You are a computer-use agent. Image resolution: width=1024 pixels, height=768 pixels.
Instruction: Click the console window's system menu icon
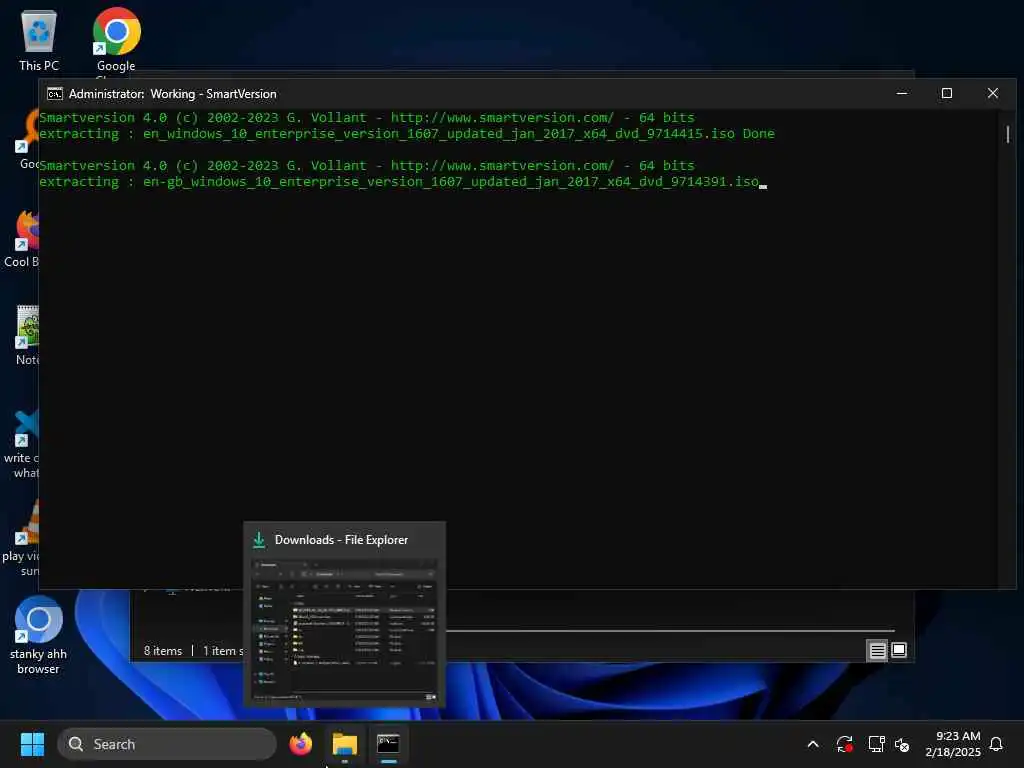pyautogui.click(x=55, y=94)
